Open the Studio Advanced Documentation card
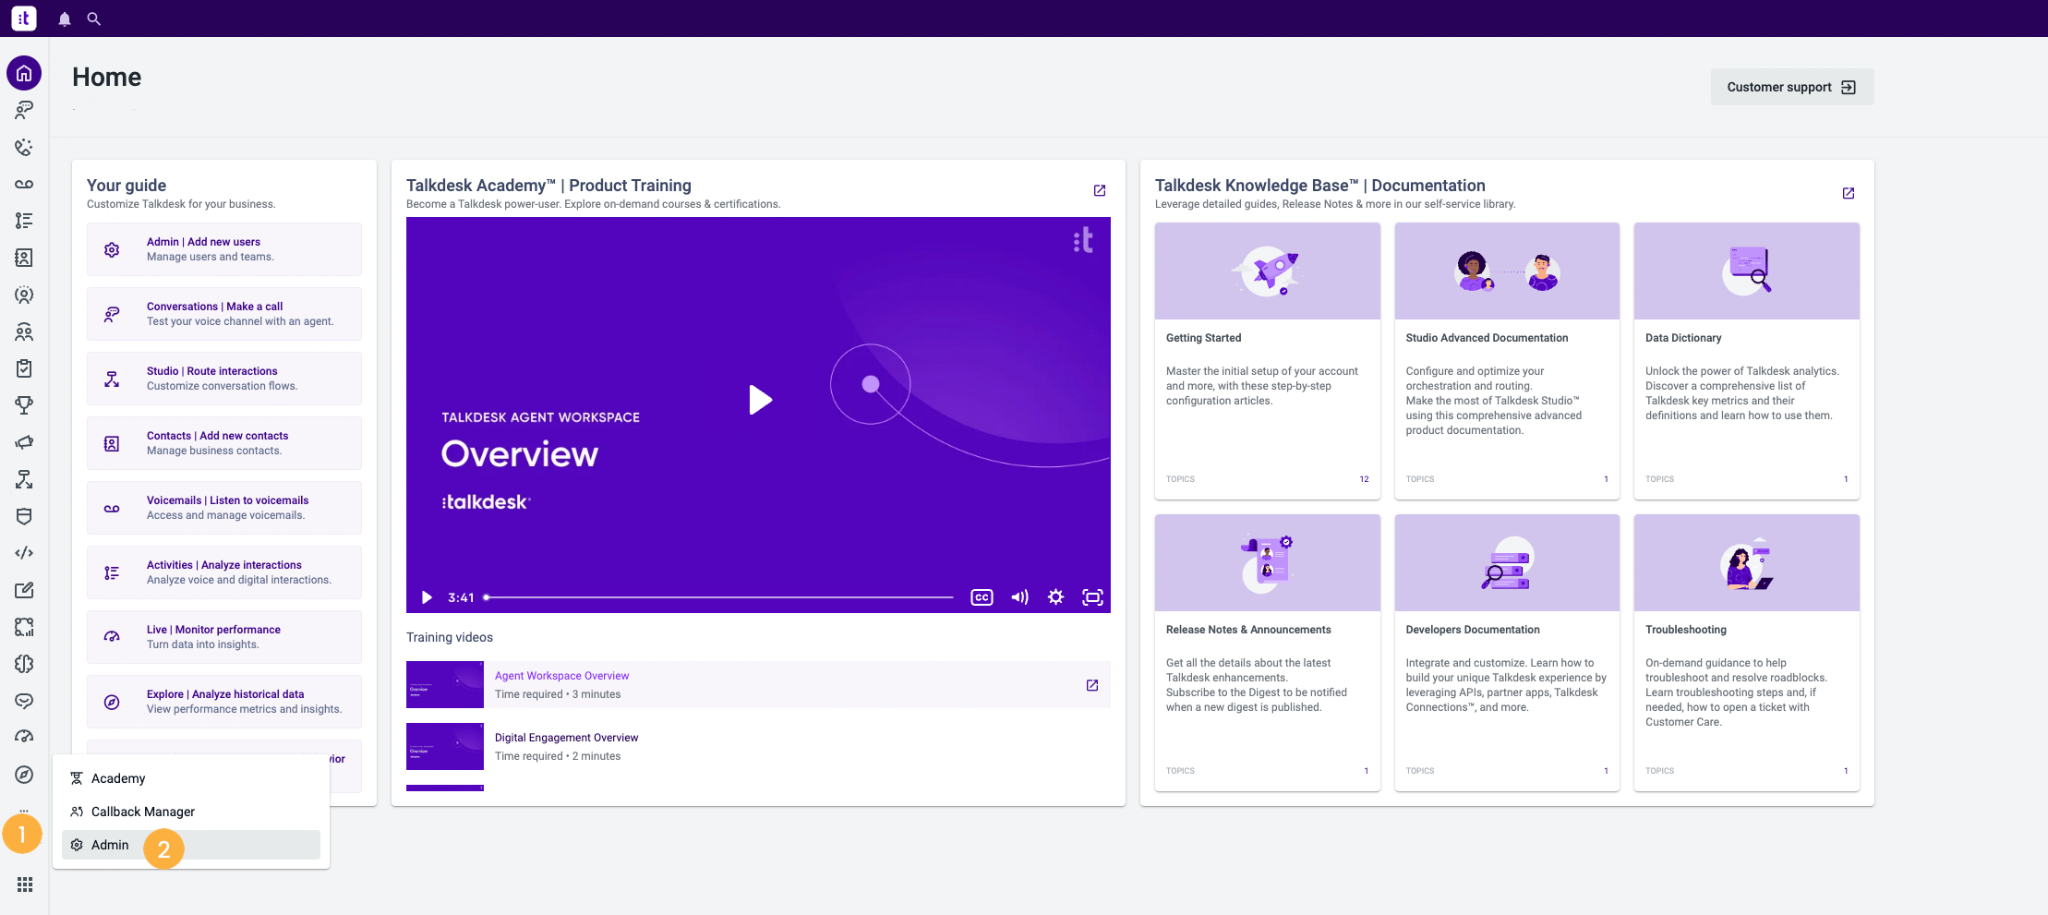The height and width of the screenshot is (915, 2048). pyautogui.click(x=1507, y=360)
